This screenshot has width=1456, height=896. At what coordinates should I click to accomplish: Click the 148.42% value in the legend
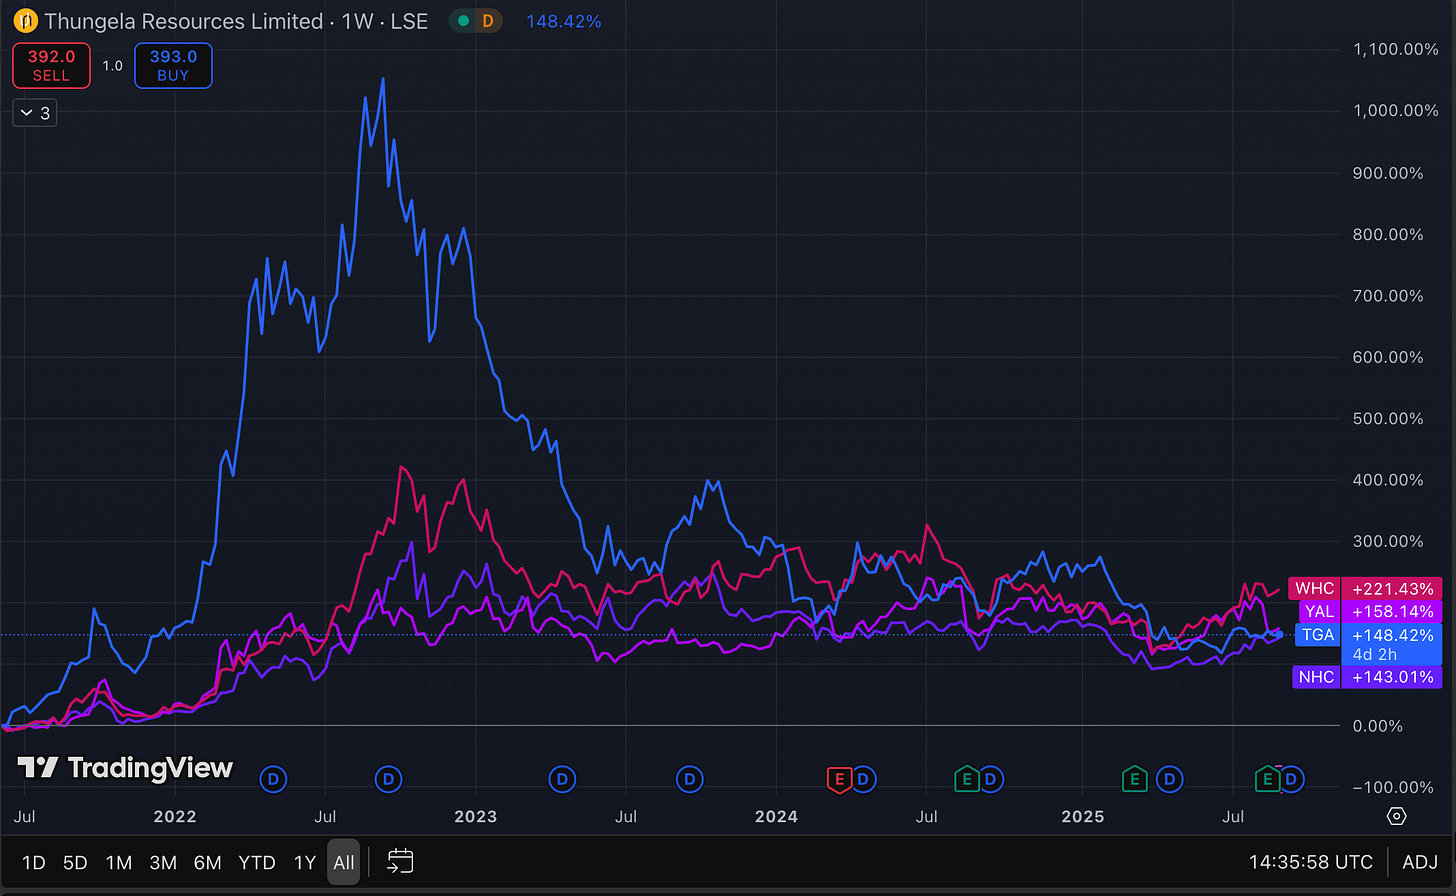tap(564, 21)
